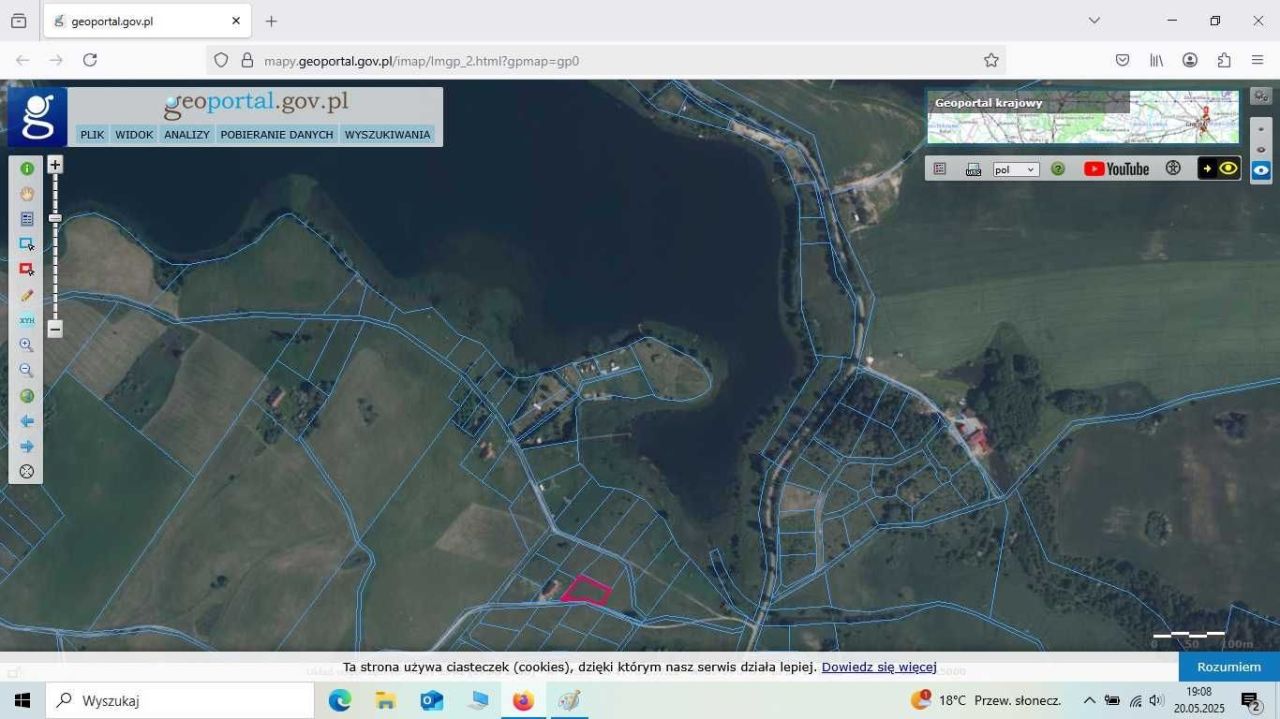1280x719 pixels.
Task: Select the hand pan tool
Action: pyautogui.click(x=27, y=194)
